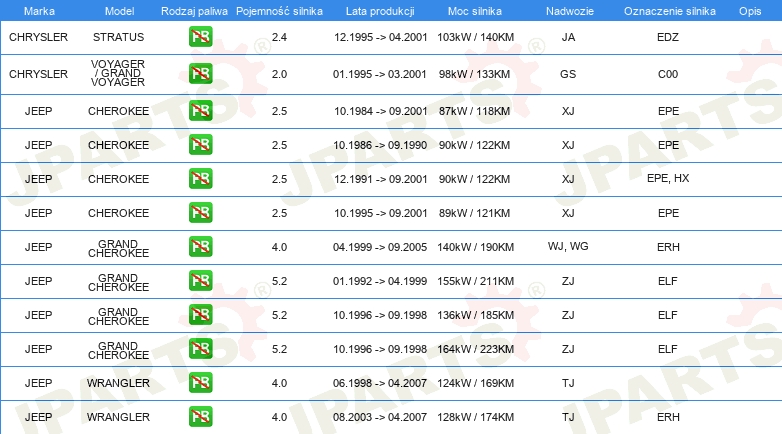Click the 136kW / 185KM power cell
The height and width of the screenshot is (434, 782).
click(475, 315)
